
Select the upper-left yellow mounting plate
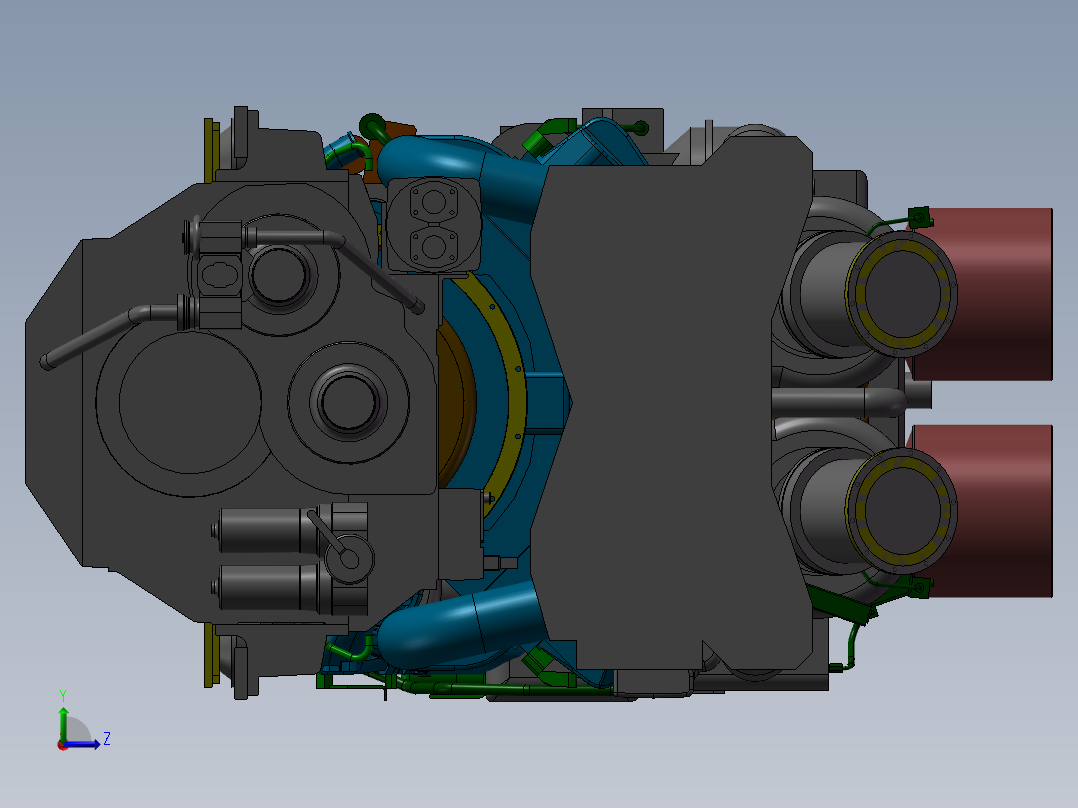(x=212, y=150)
